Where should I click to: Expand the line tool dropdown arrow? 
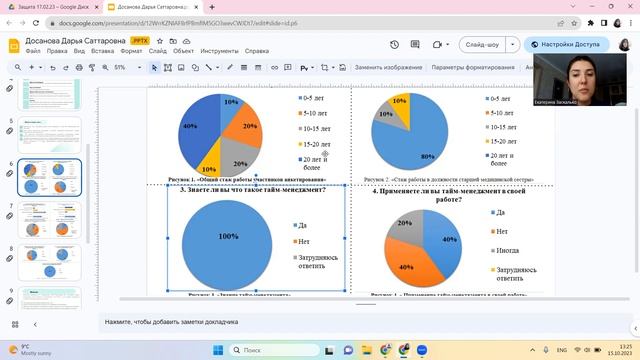[218, 68]
